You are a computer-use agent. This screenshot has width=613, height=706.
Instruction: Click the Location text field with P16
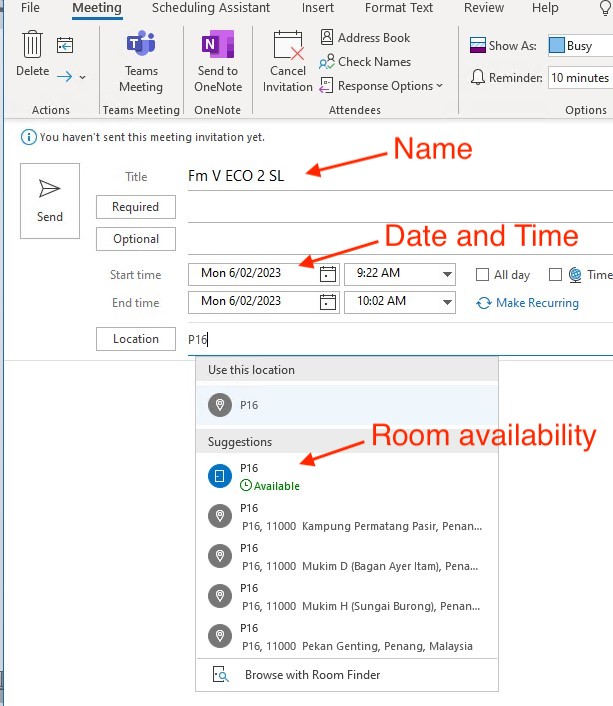pos(400,339)
